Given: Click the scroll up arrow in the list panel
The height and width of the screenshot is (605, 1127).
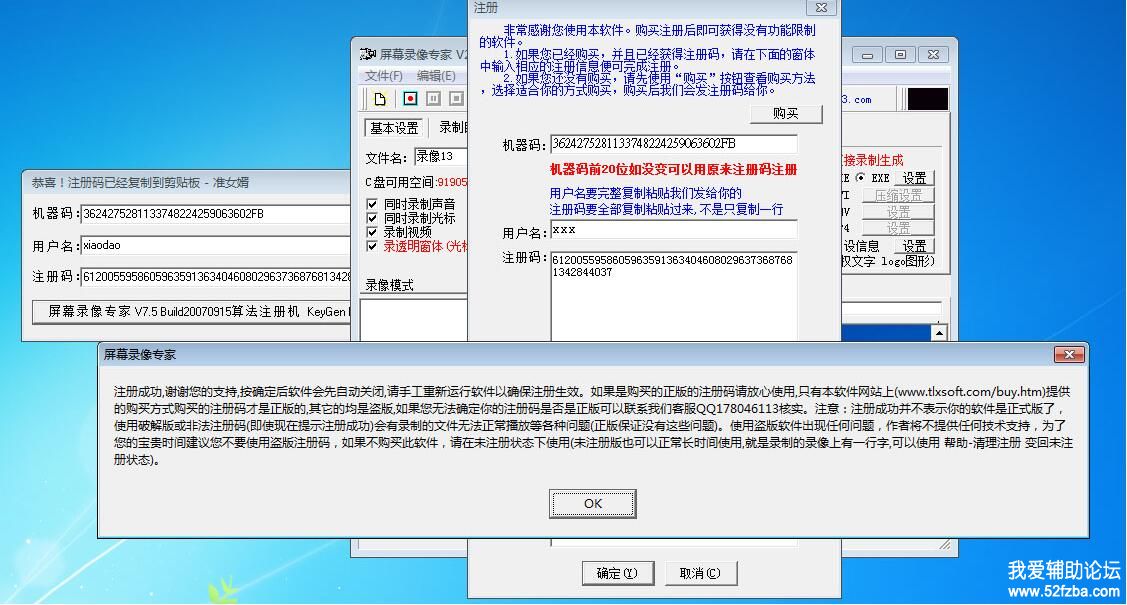Looking at the screenshot, I should click(x=939, y=333).
